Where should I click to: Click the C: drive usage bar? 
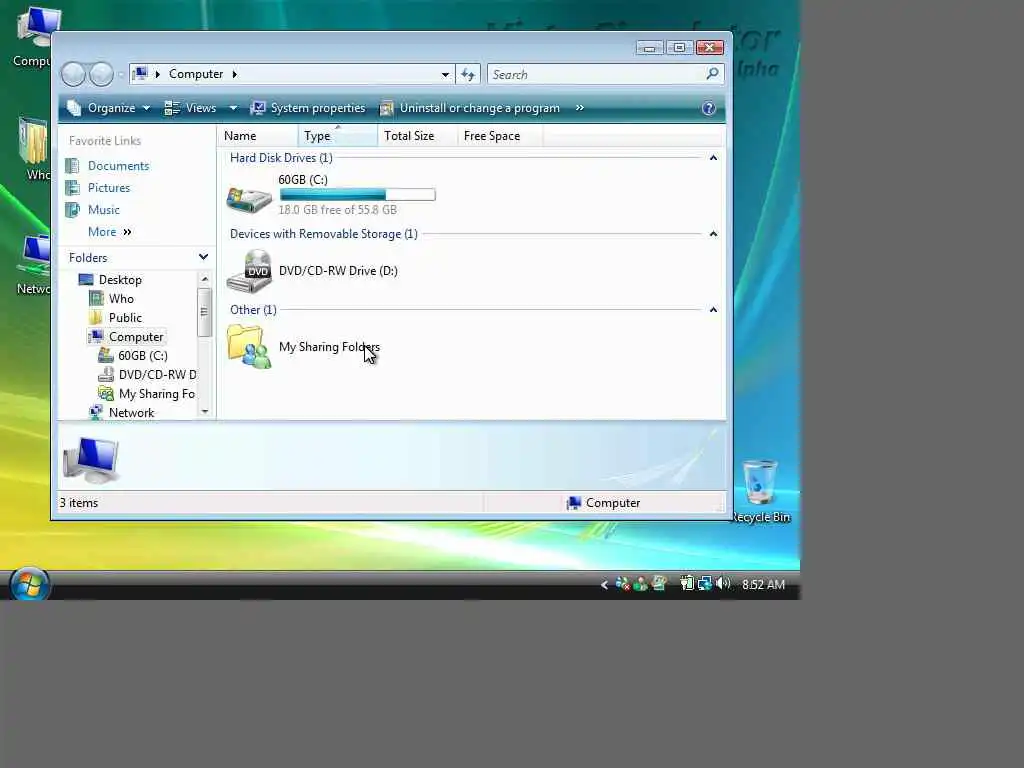pyautogui.click(x=357, y=195)
